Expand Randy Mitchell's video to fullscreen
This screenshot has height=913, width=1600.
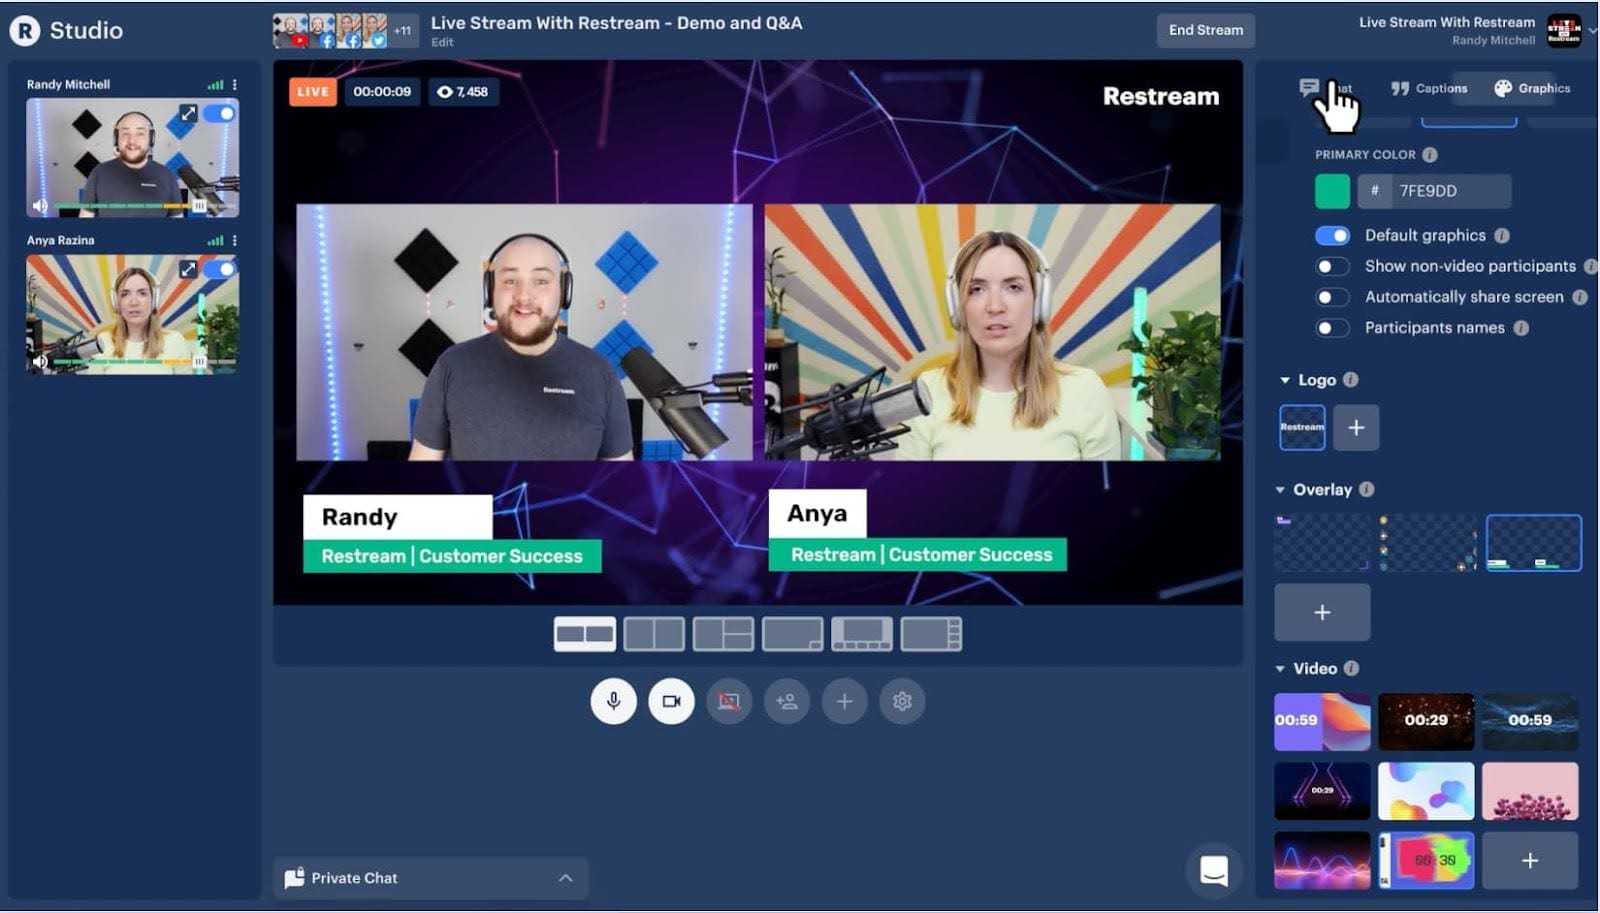(188, 114)
